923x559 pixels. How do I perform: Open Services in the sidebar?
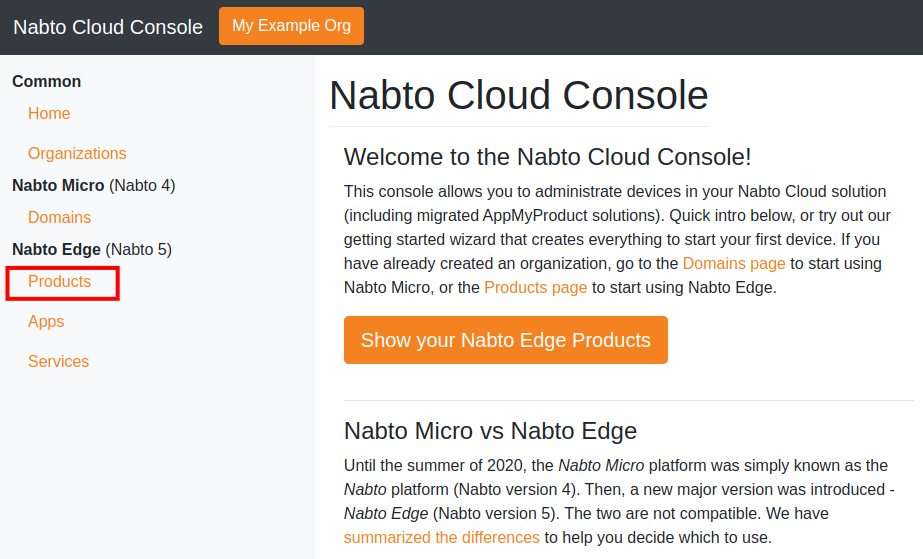pyautogui.click(x=58, y=362)
